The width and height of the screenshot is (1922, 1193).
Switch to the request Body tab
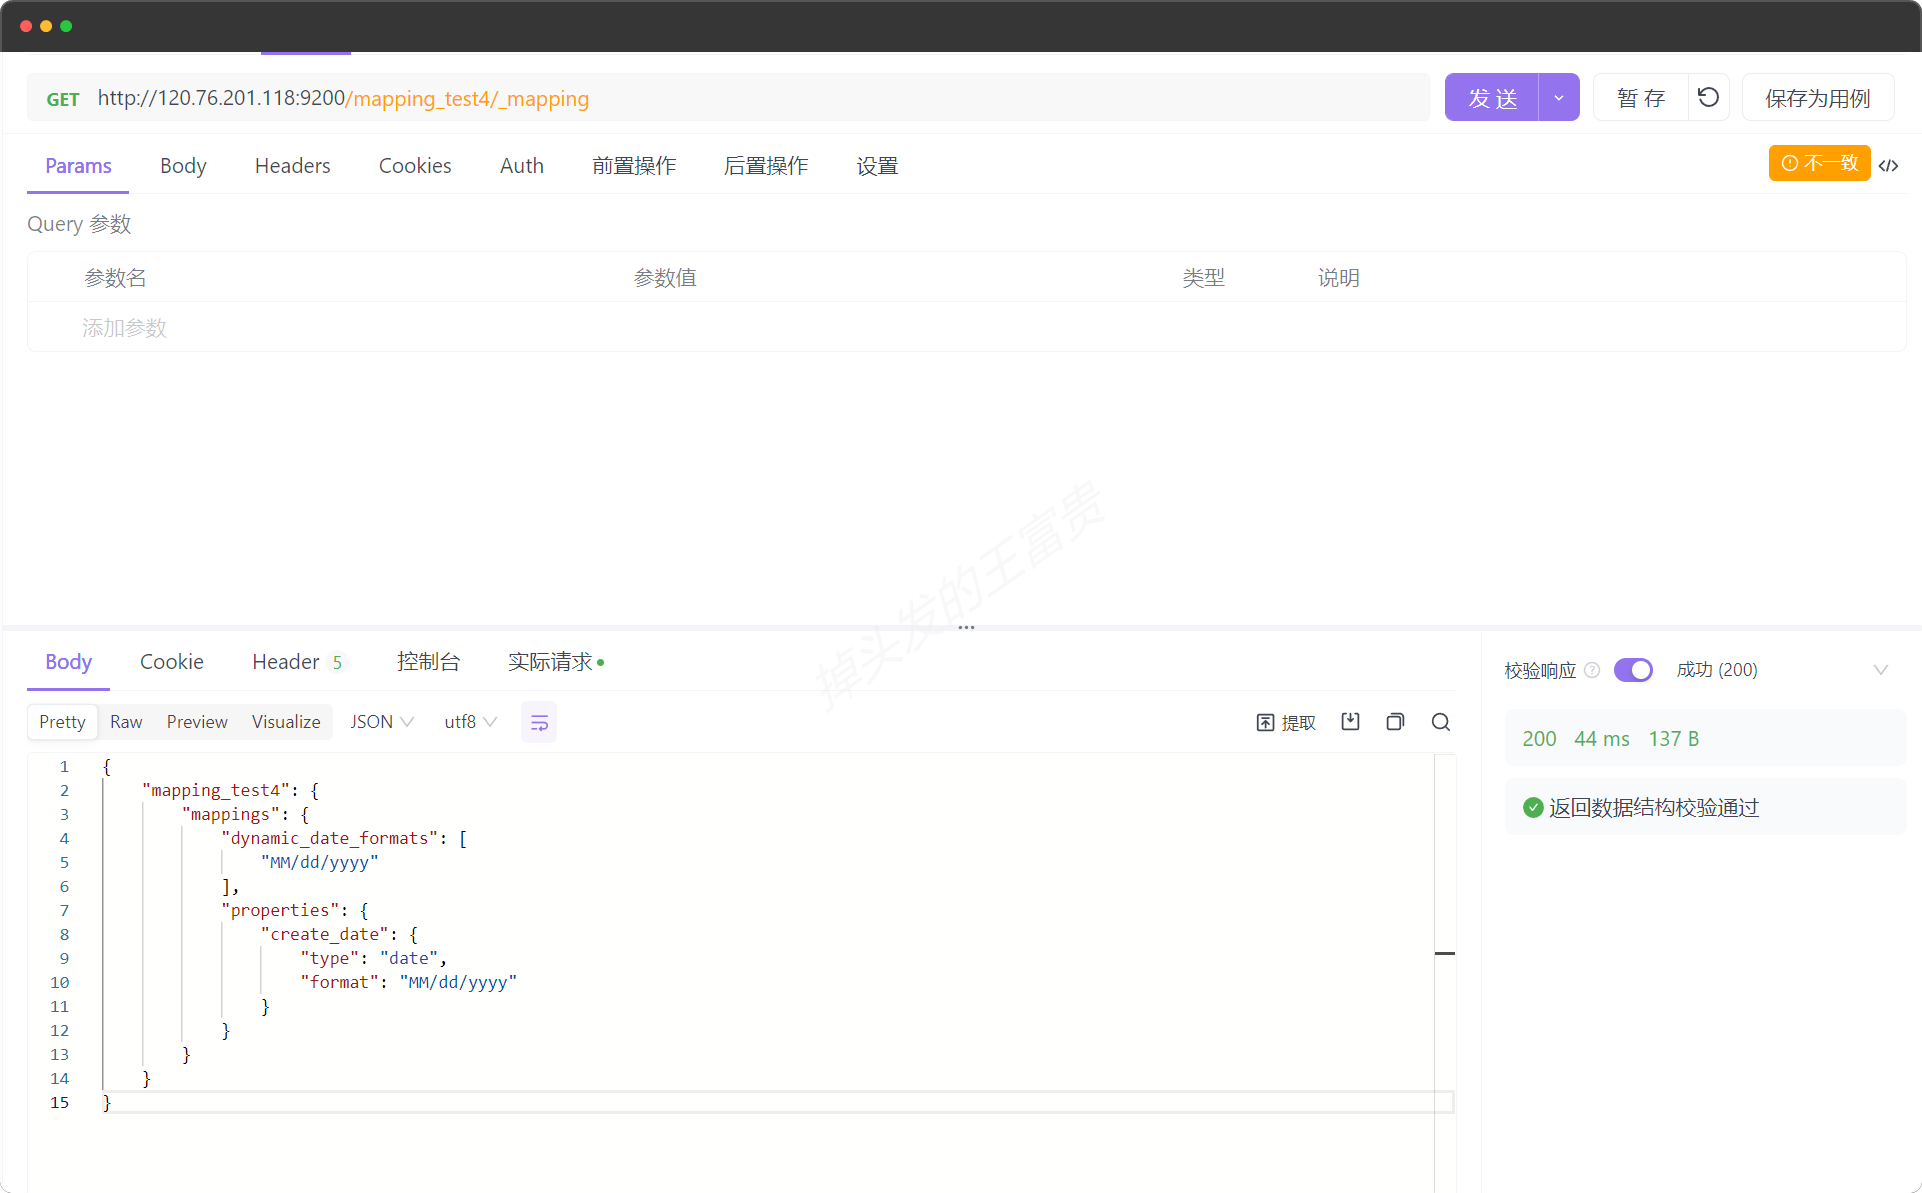(x=183, y=166)
